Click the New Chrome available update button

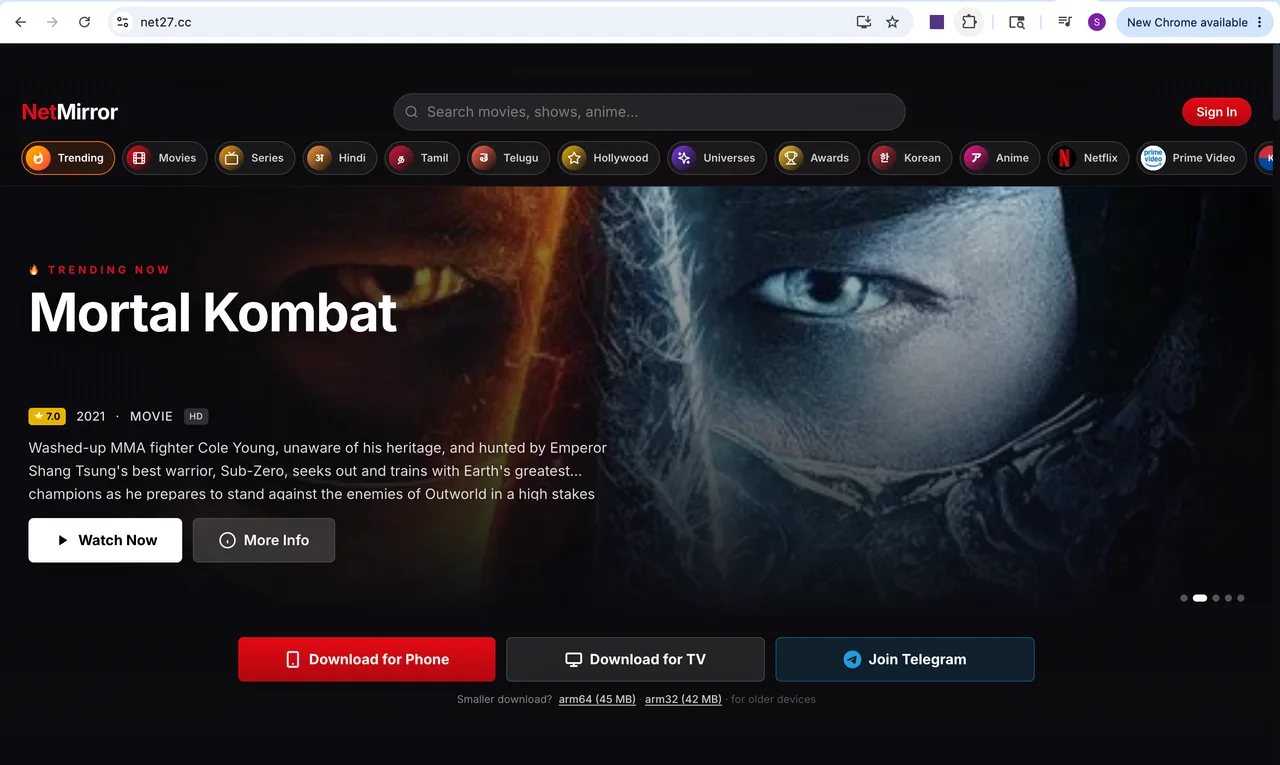pyautogui.click(x=1195, y=22)
